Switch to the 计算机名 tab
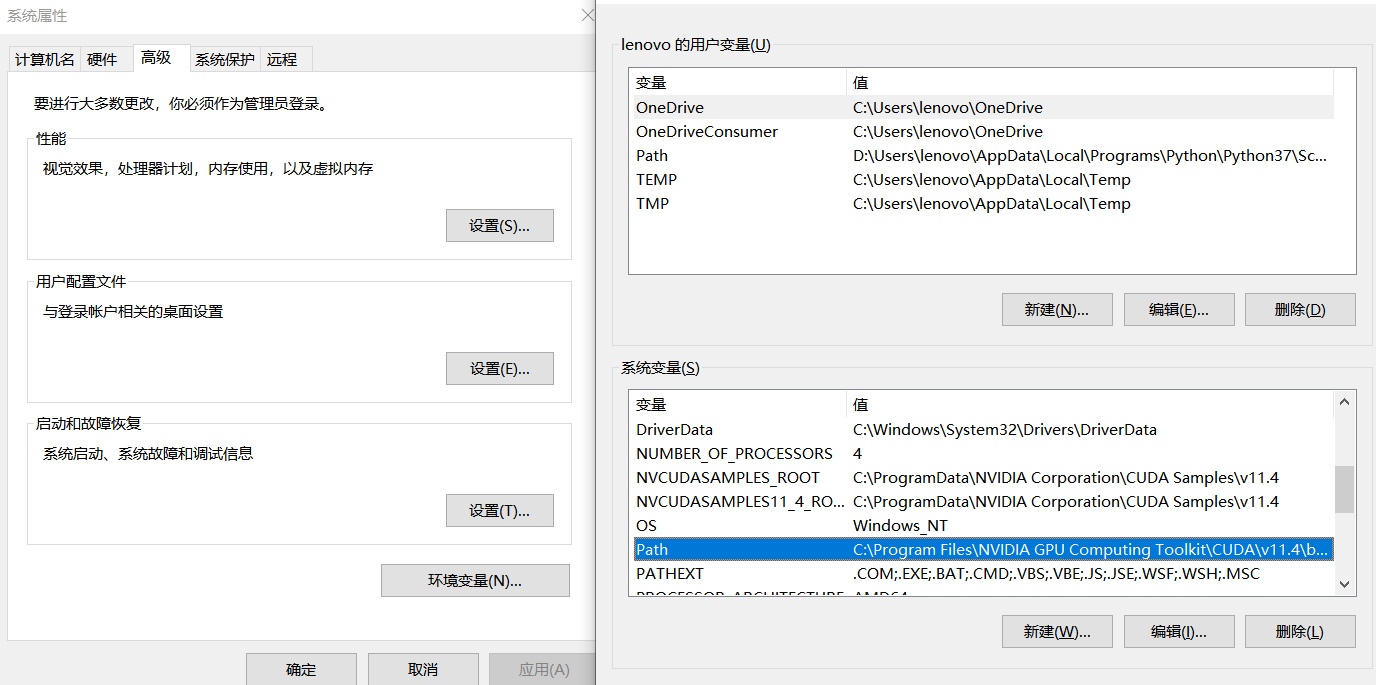The image size is (1376, 685). (x=44, y=59)
